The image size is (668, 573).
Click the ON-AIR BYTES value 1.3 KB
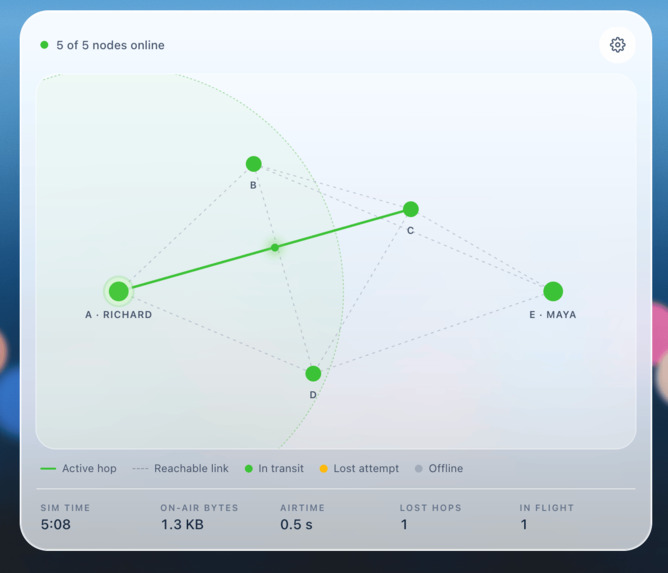182,524
